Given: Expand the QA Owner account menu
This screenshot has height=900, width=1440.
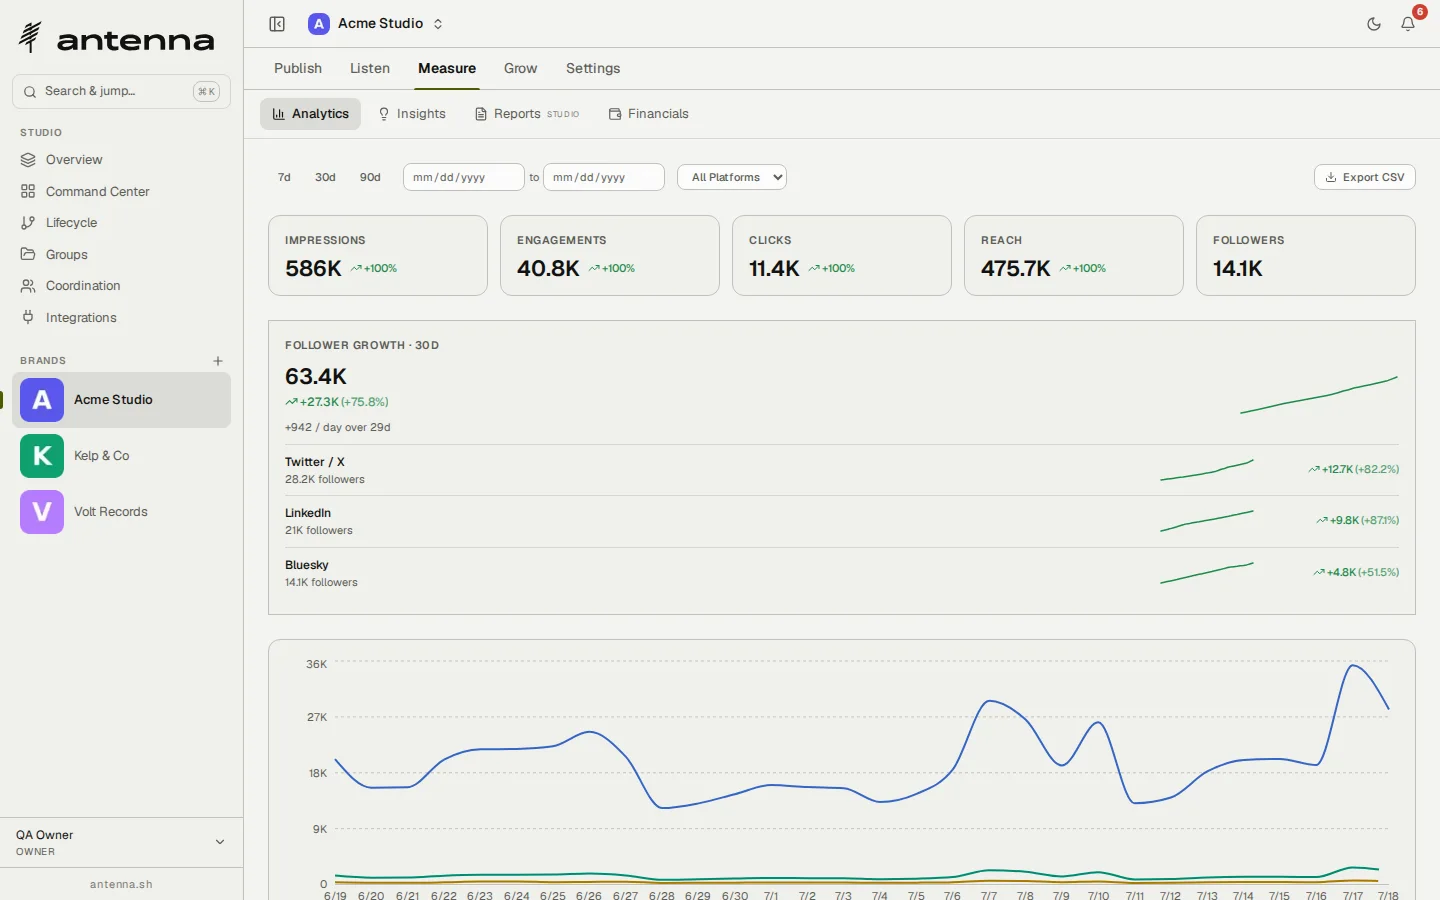Looking at the screenshot, I should (x=121, y=842).
